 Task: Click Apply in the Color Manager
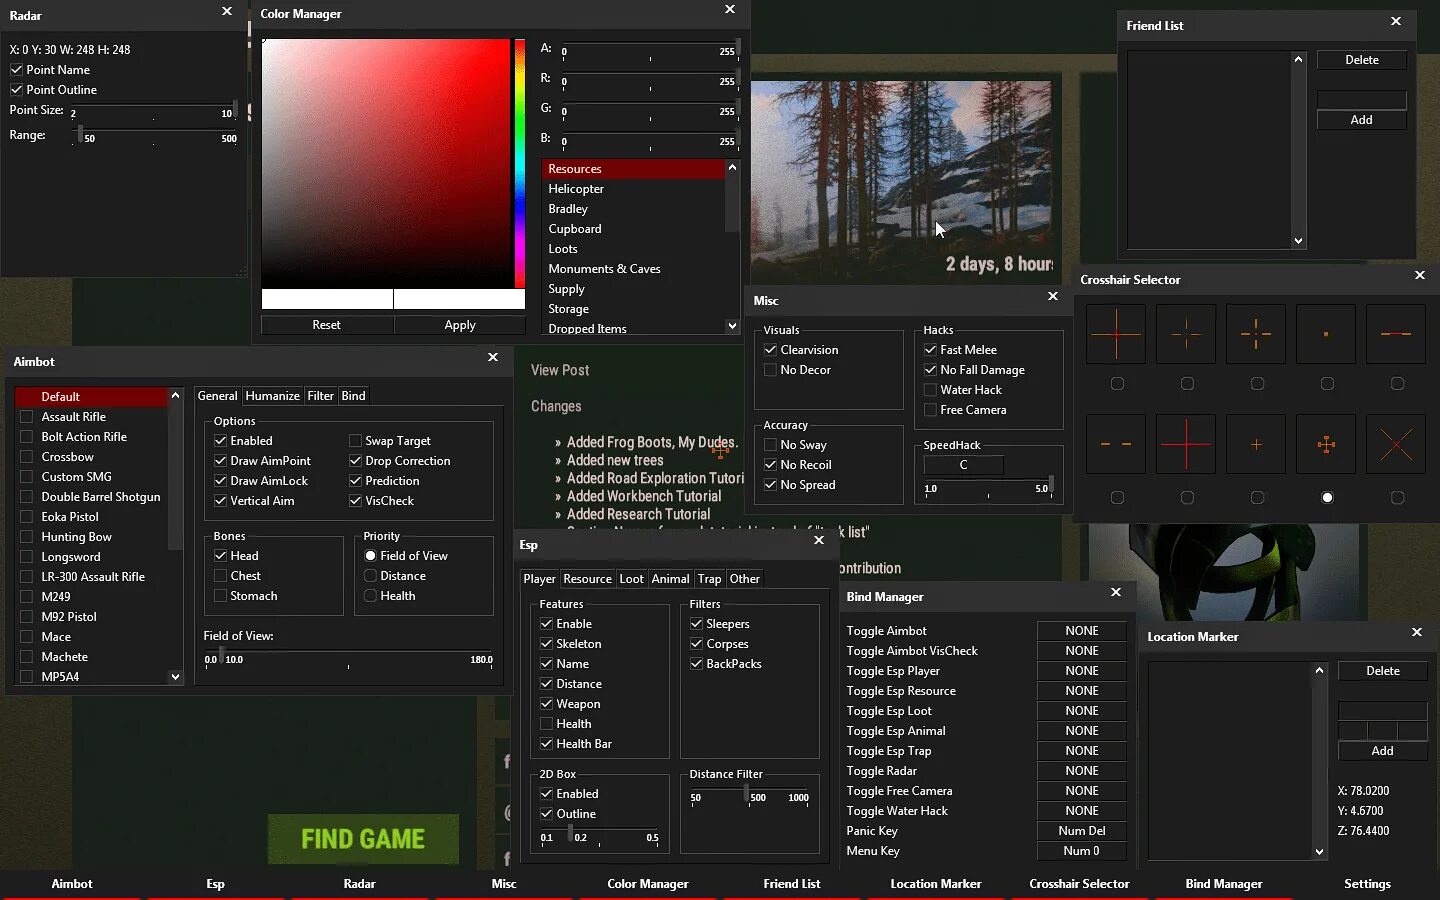(x=460, y=325)
